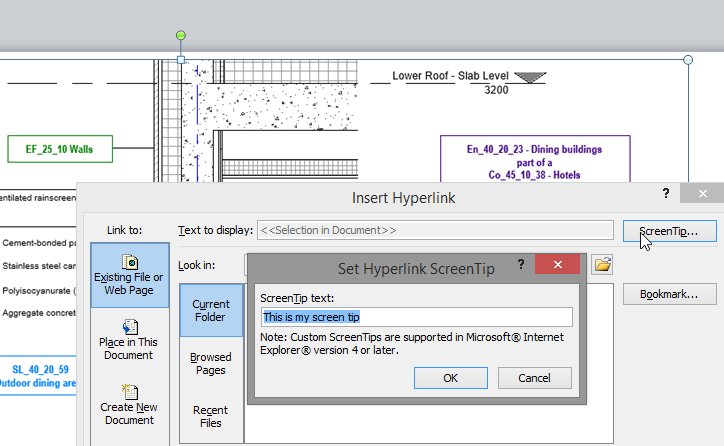Select Create New Document option
This screenshot has width=724, height=446.
tap(129, 405)
